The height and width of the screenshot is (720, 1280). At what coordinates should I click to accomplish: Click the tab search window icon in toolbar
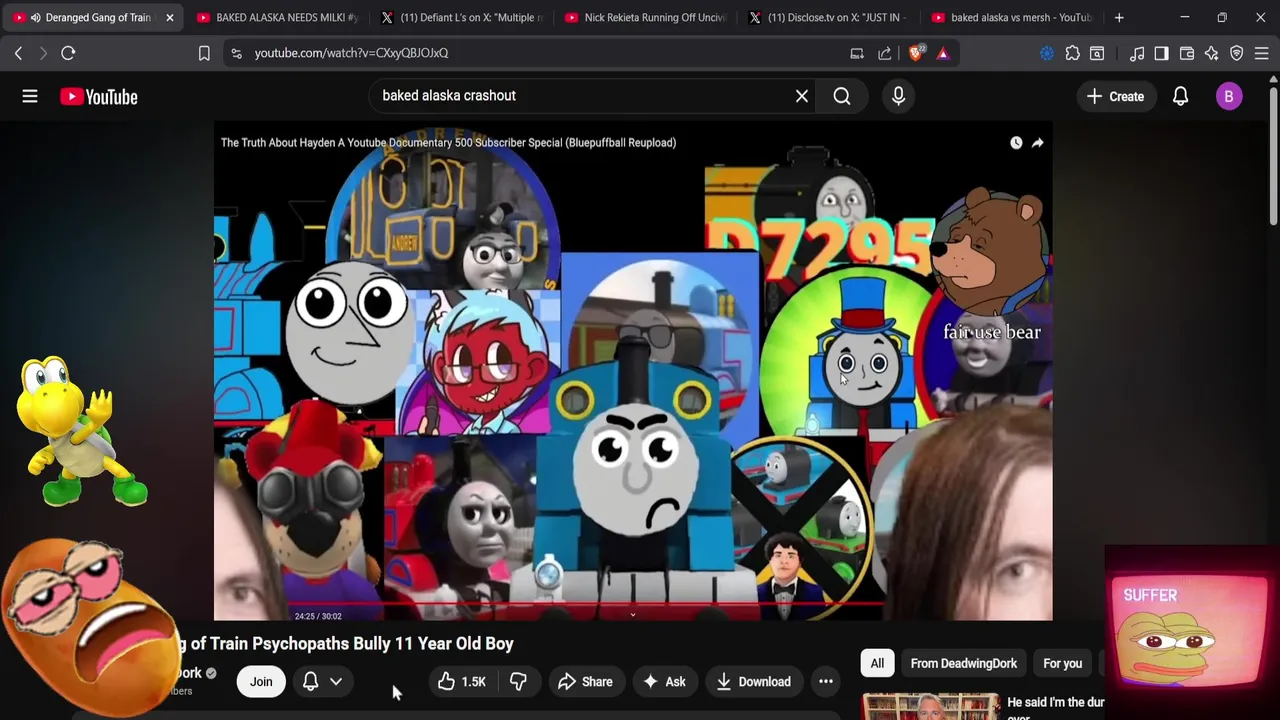pyautogui.click(x=1097, y=53)
